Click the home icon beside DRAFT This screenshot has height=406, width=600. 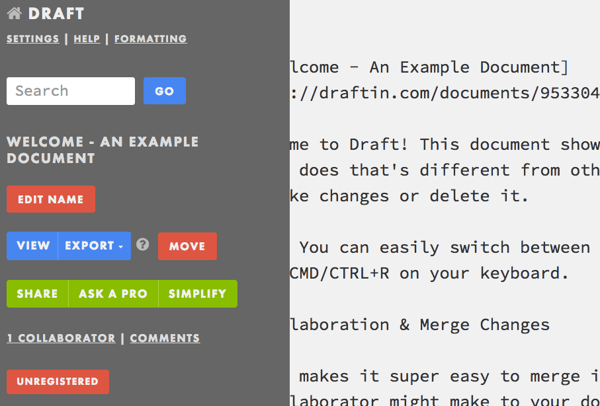[14, 13]
